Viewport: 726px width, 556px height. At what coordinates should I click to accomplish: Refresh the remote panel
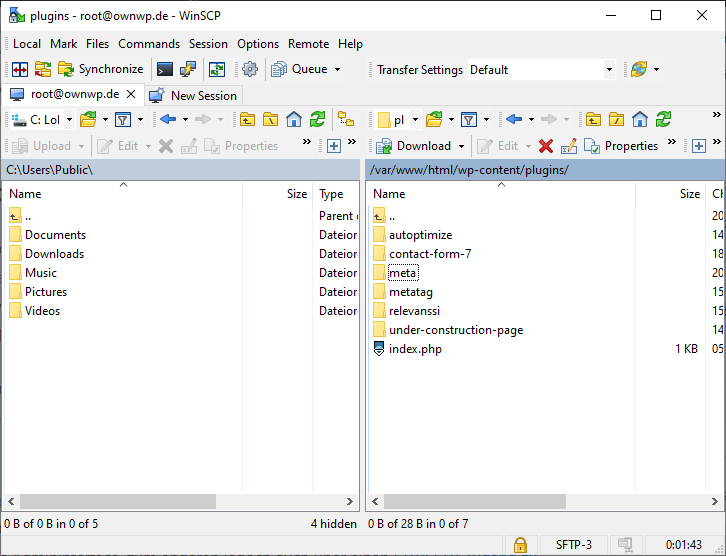[663, 119]
